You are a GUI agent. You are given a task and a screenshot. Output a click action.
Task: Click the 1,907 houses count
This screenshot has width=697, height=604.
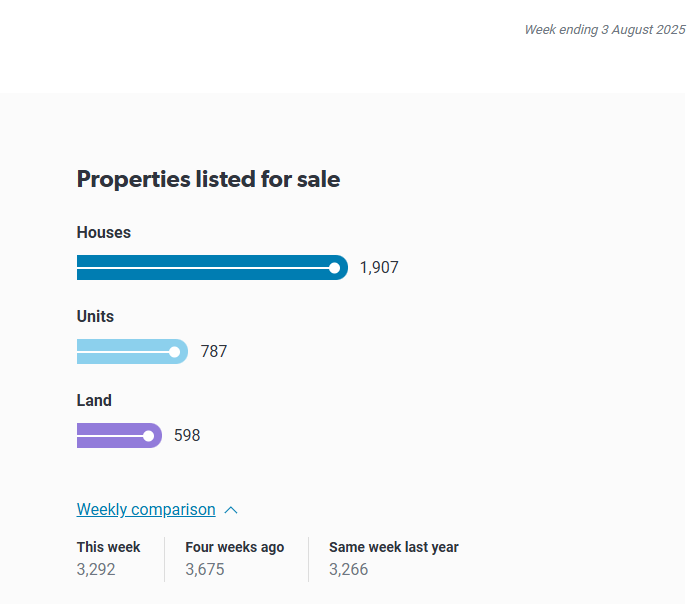pyautogui.click(x=379, y=268)
